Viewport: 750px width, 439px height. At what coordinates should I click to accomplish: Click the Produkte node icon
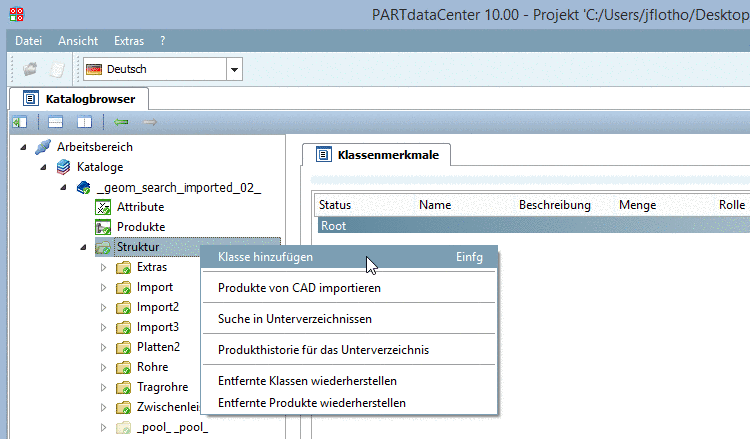pyautogui.click(x=103, y=227)
